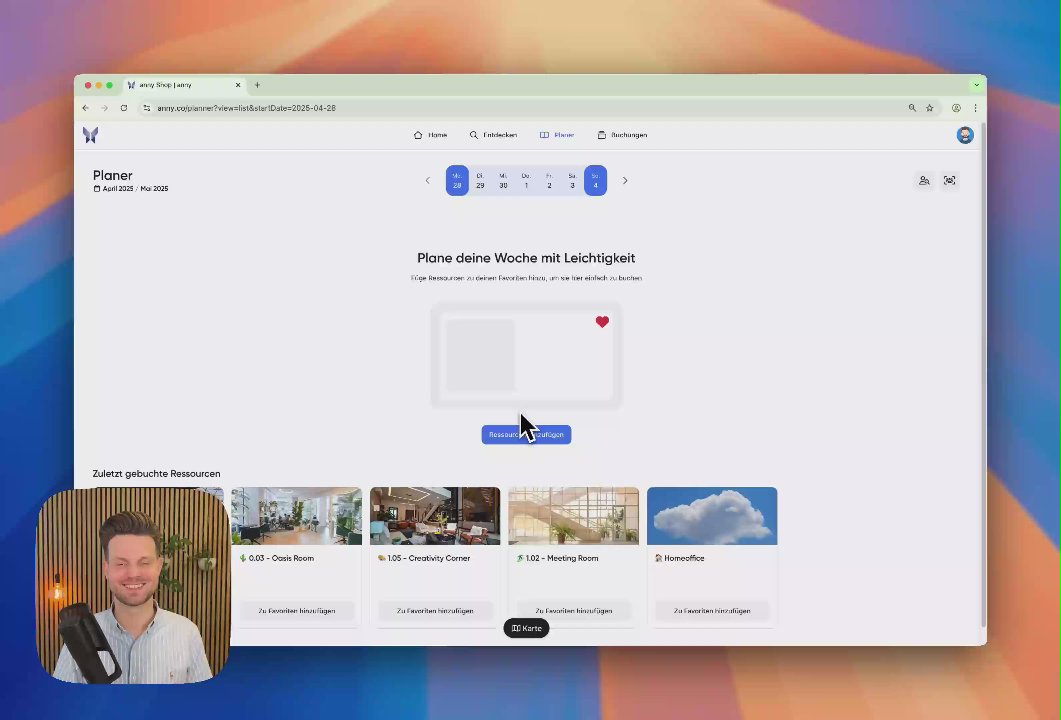Click the scan icon in the planner header
The image size is (1061, 720).
950,181
